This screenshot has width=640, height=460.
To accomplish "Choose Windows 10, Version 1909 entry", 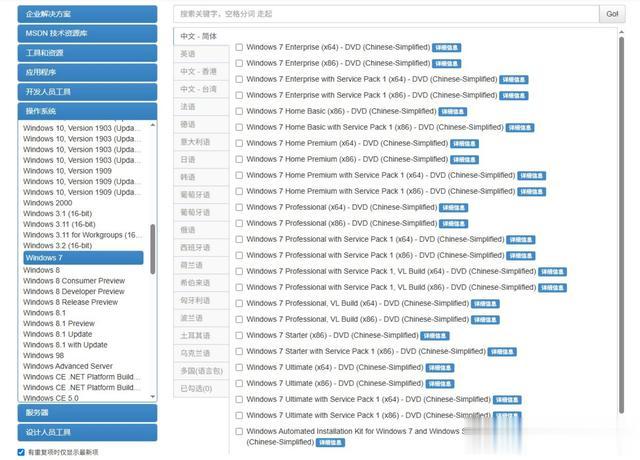I will point(67,171).
